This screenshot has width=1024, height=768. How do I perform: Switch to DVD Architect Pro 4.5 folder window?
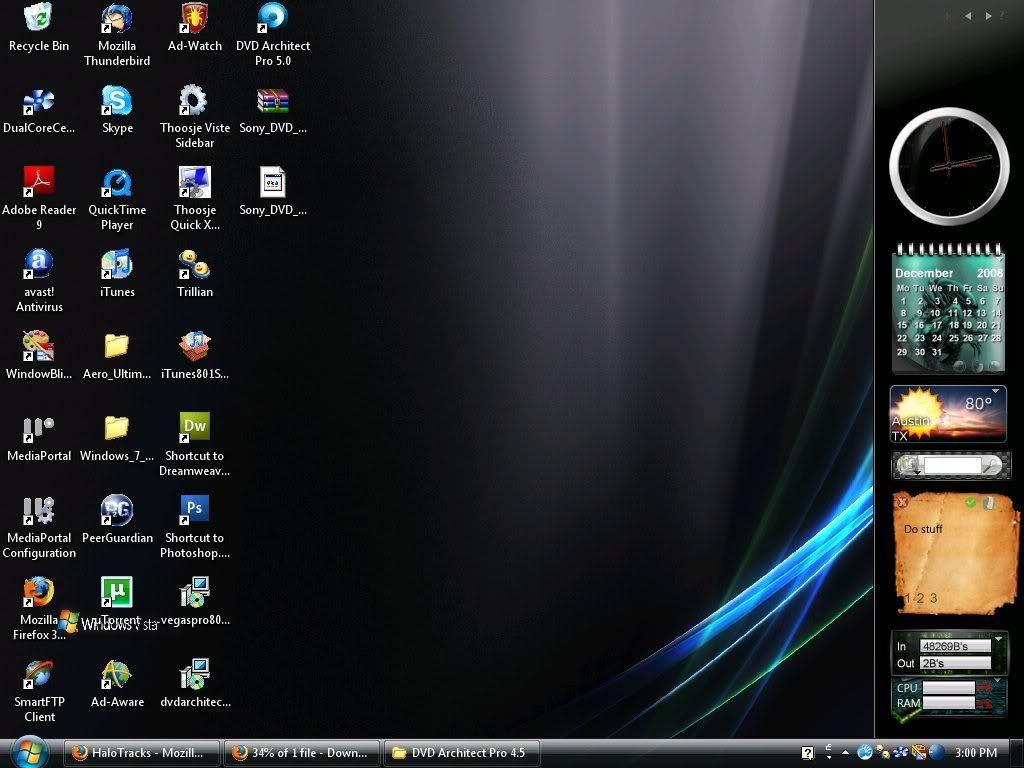462,753
